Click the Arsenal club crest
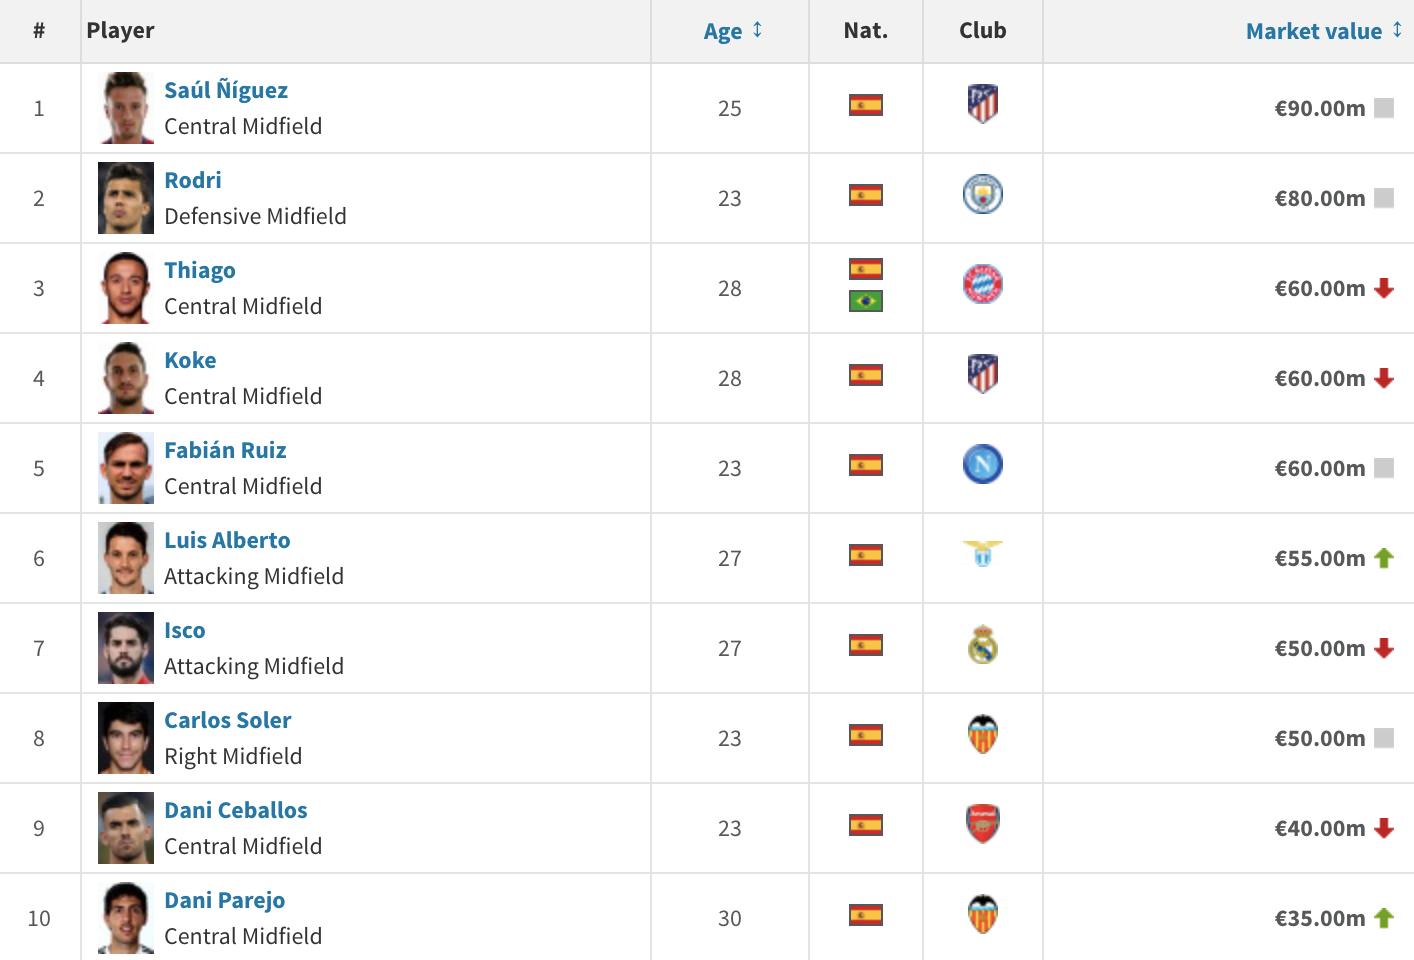 982,824
